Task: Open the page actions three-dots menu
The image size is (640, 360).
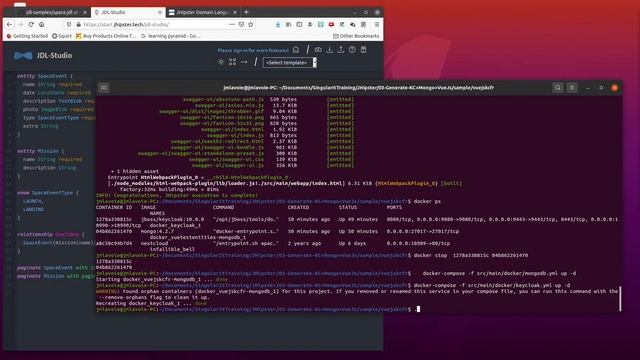Action: point(231,24)
